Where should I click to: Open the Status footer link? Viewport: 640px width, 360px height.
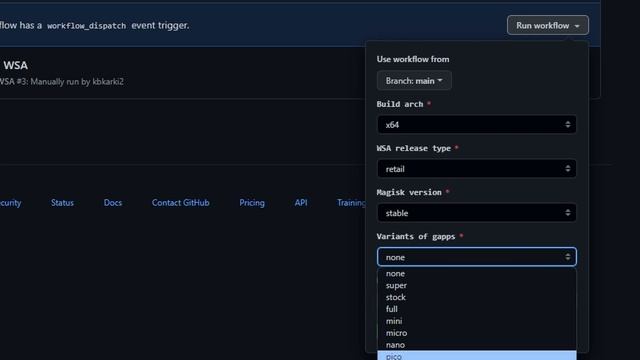pos(62,202)
